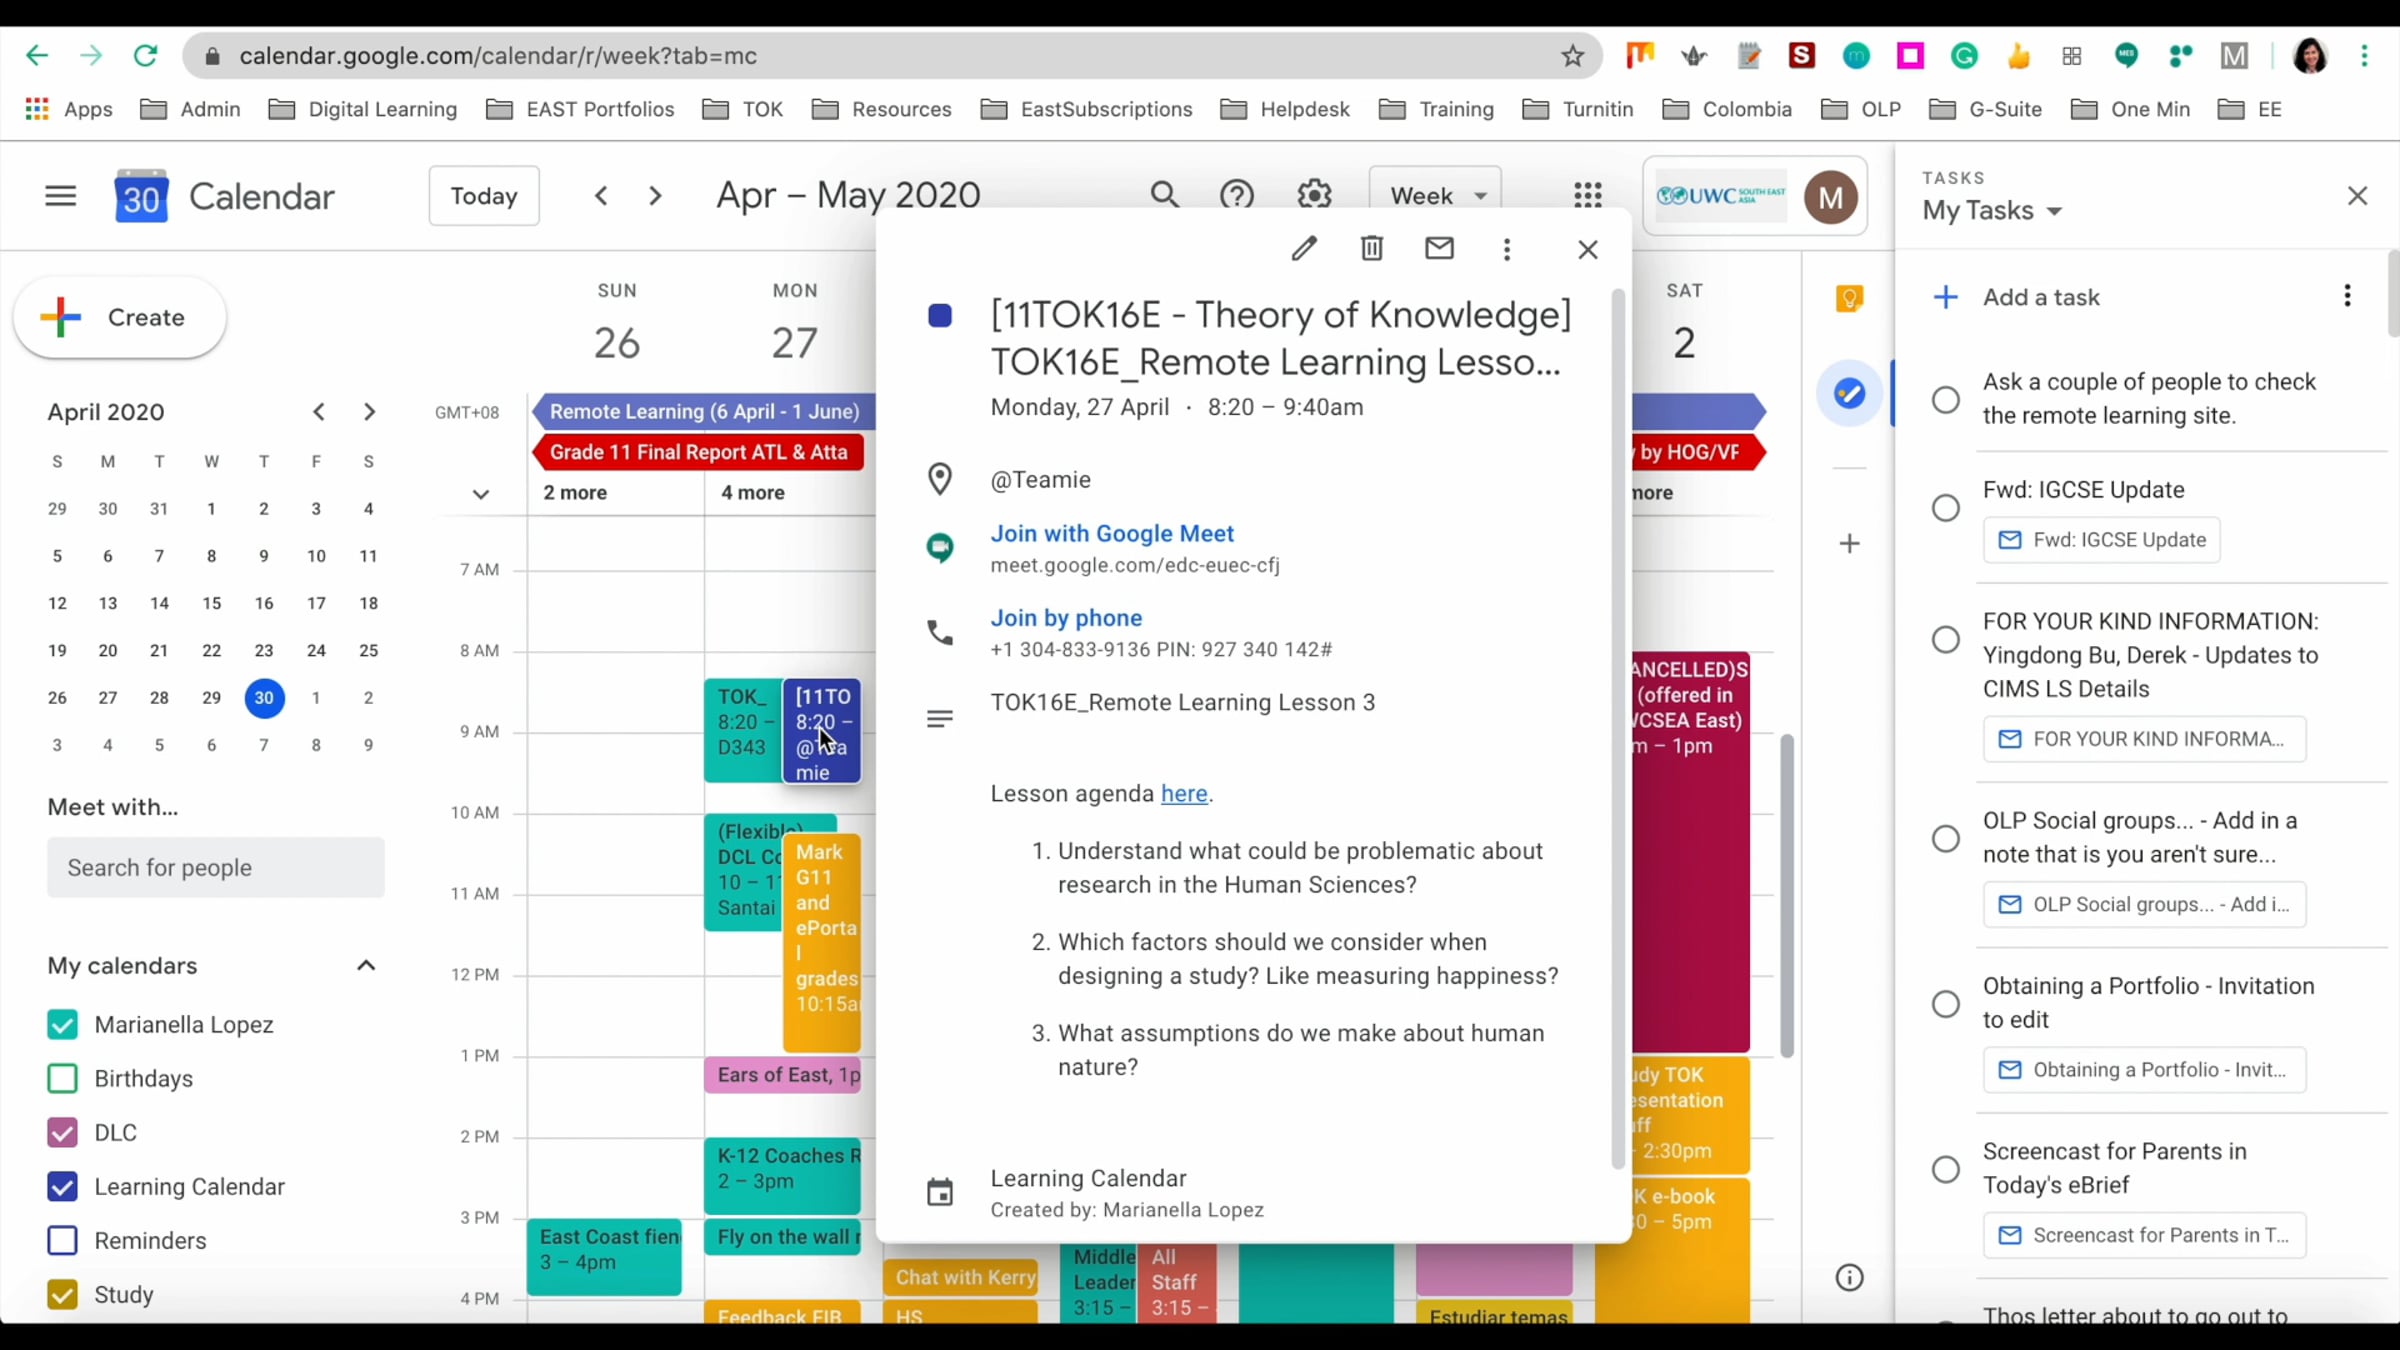Collapse the My calendars section
Screen dimensions: 2400x1350
click(x=366, y=966)
